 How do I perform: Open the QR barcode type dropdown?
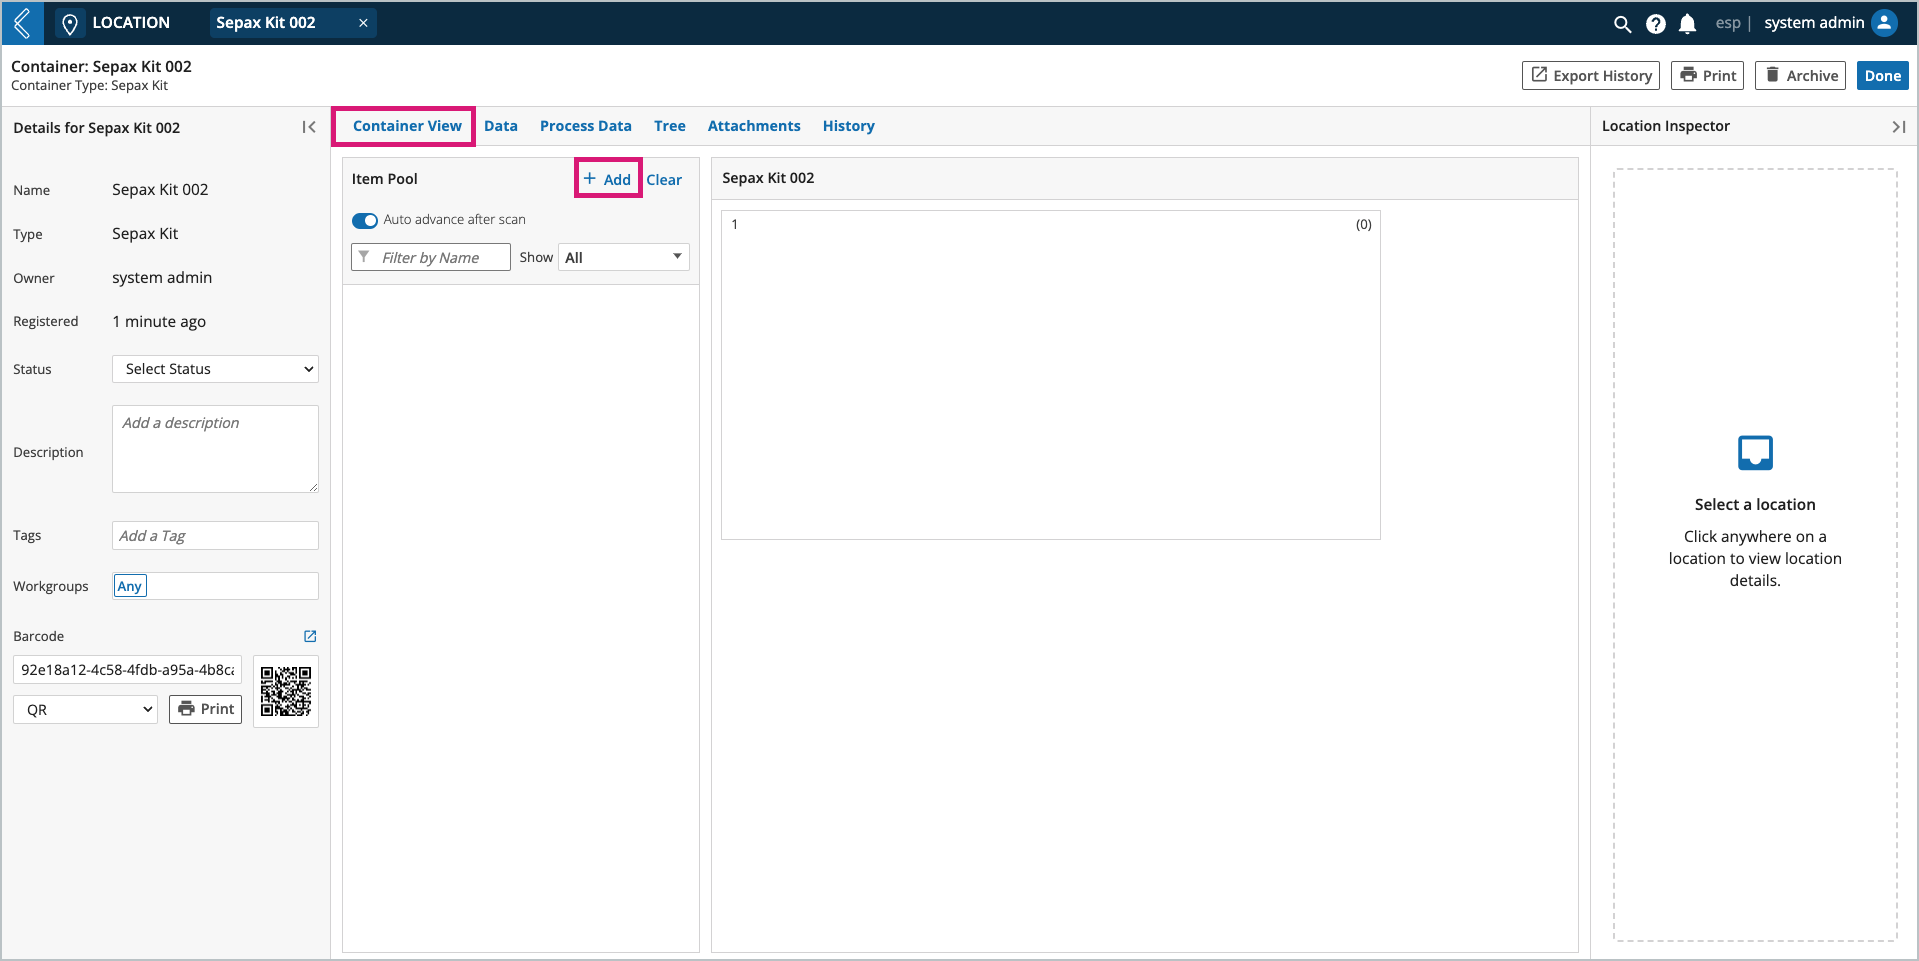point(85,710)
